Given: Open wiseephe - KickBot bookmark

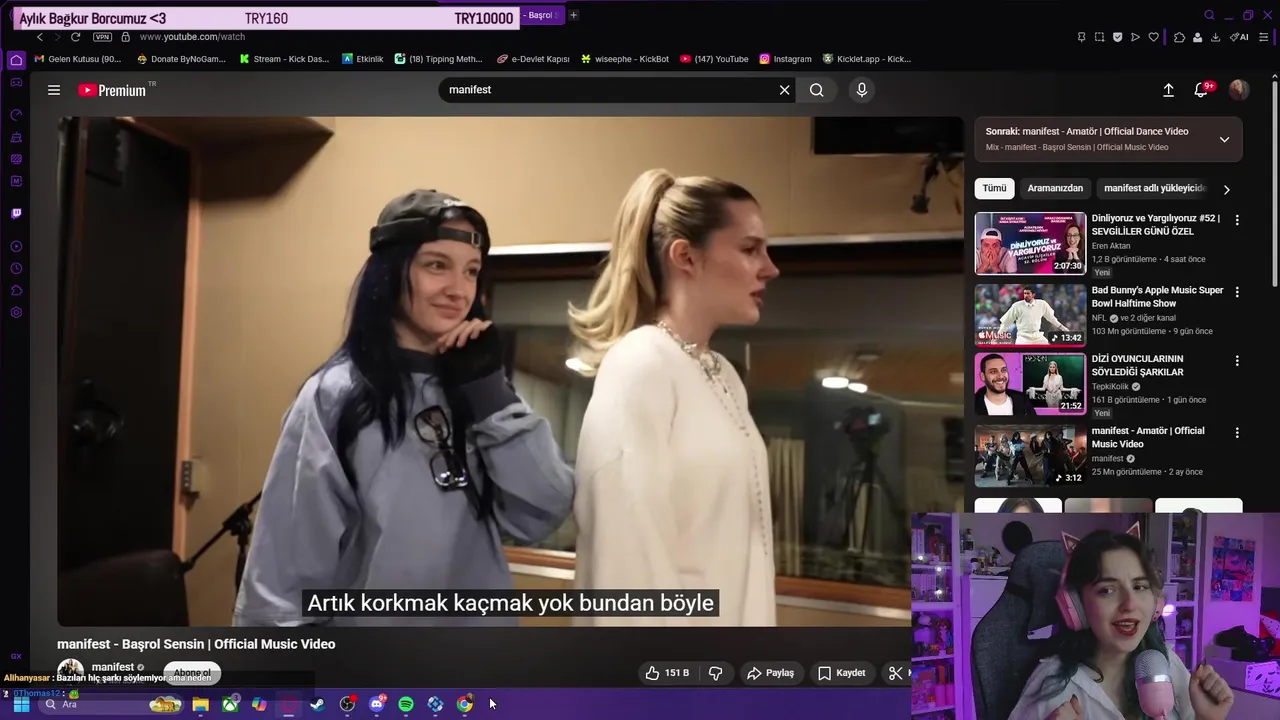Looking at the screenshot, I should point(624,59).
